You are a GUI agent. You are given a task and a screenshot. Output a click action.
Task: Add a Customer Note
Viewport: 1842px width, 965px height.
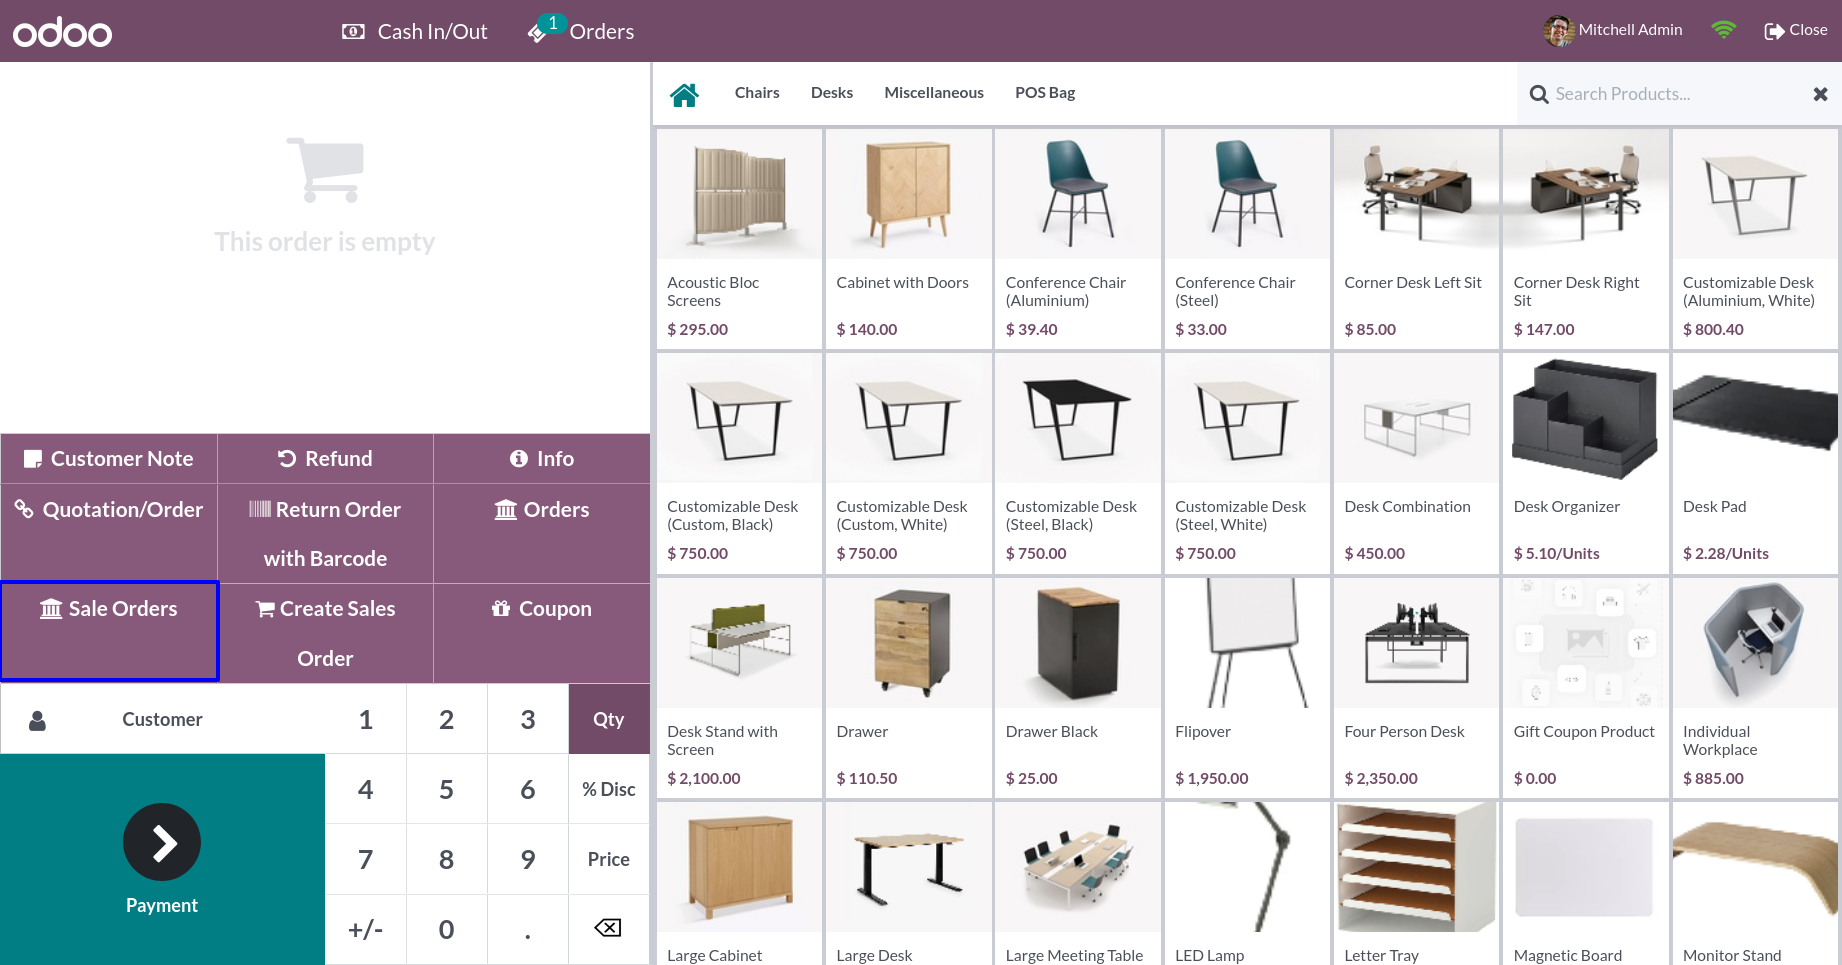coord(109,459)
